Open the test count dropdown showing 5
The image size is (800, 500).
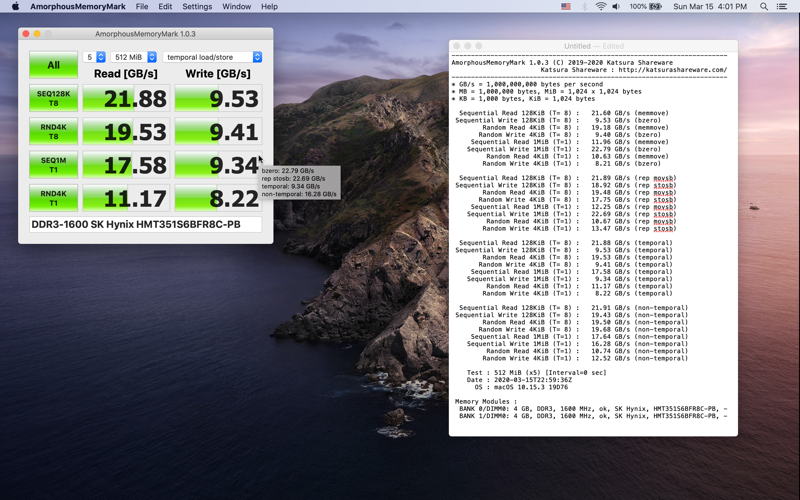click(x=95, y=57)
